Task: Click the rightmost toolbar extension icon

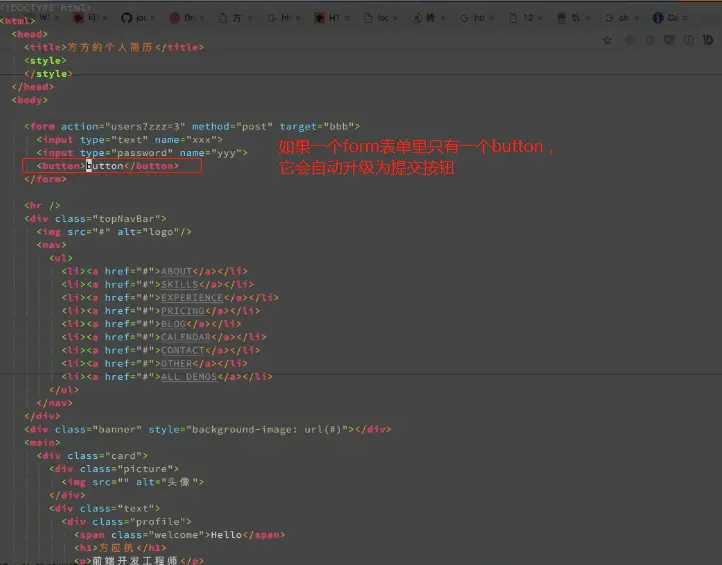Action: (x=708, y=40)
